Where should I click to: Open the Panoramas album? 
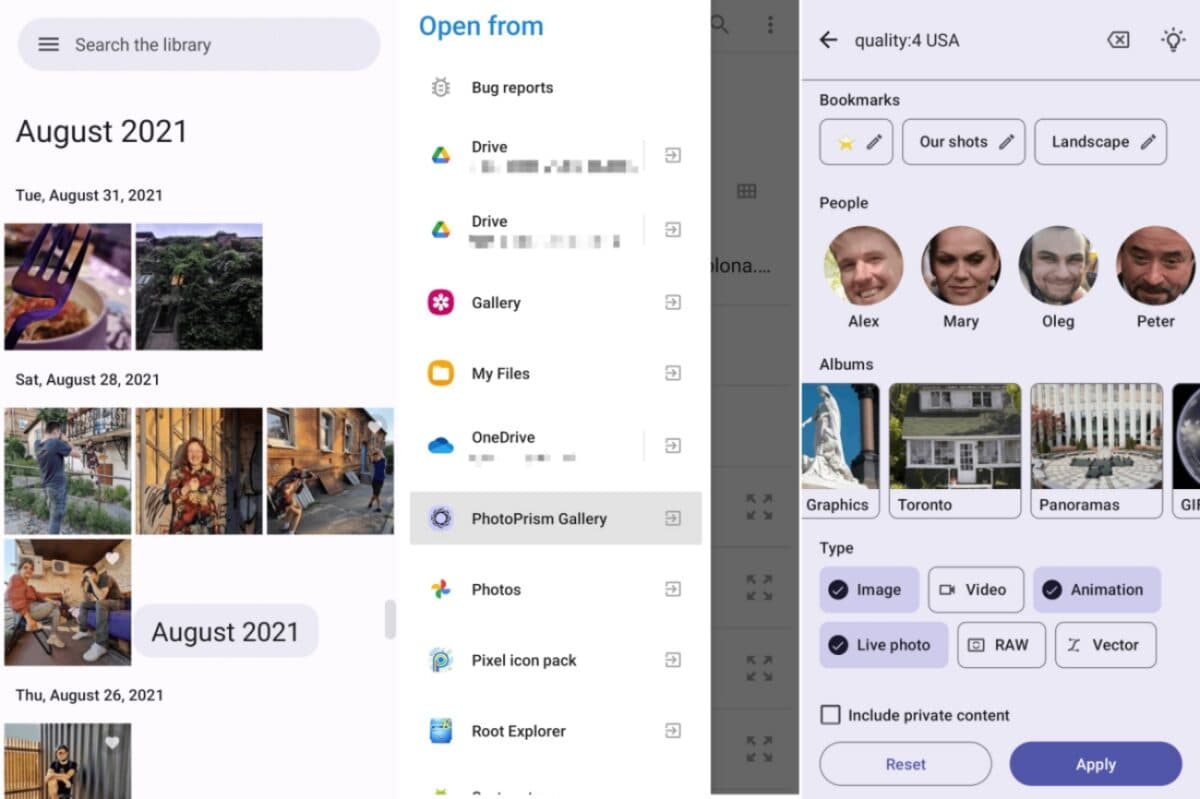tap(1097, 451)
